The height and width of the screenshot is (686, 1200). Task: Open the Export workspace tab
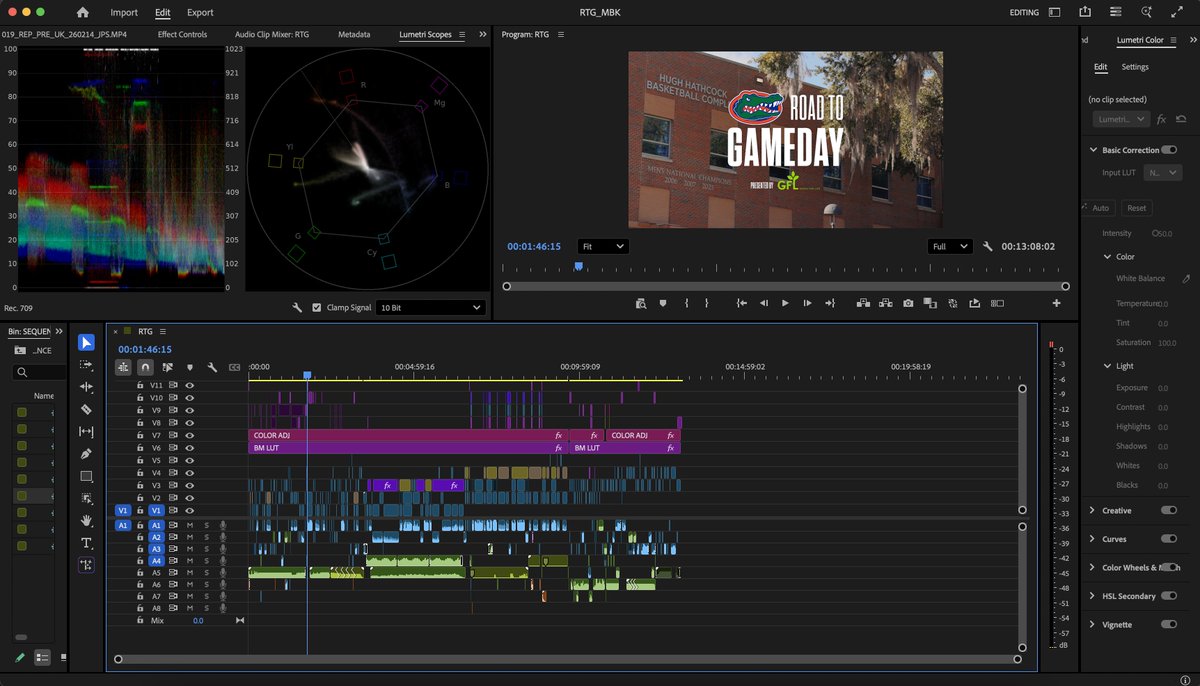(200, 12)
